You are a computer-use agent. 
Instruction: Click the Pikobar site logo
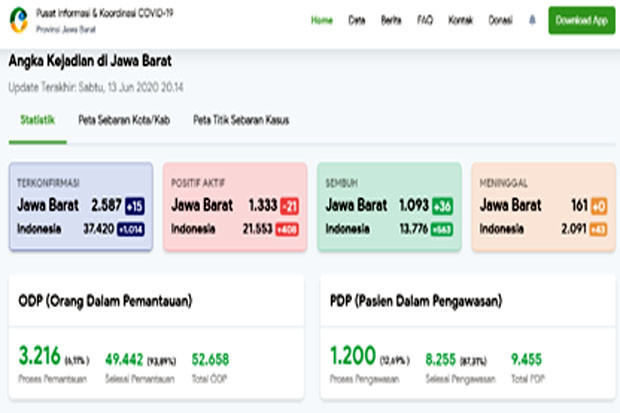(x=19, y=20)
